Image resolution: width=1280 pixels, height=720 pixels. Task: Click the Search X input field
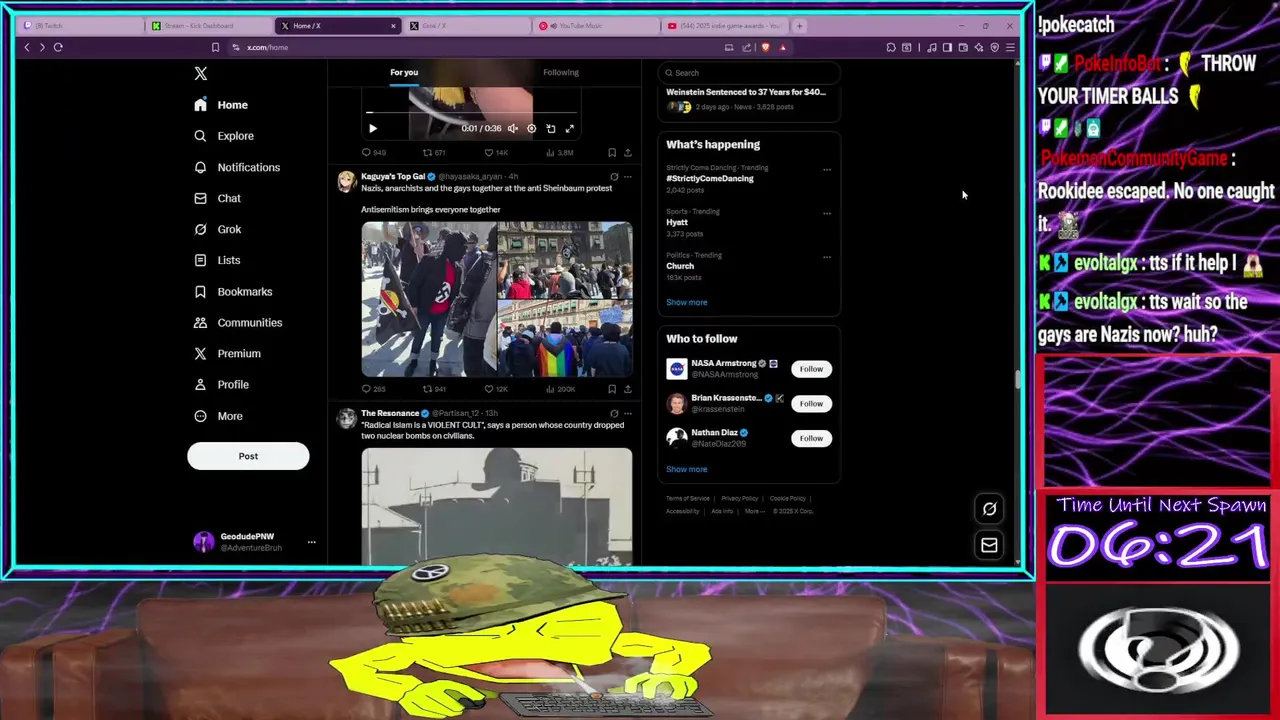749,72
